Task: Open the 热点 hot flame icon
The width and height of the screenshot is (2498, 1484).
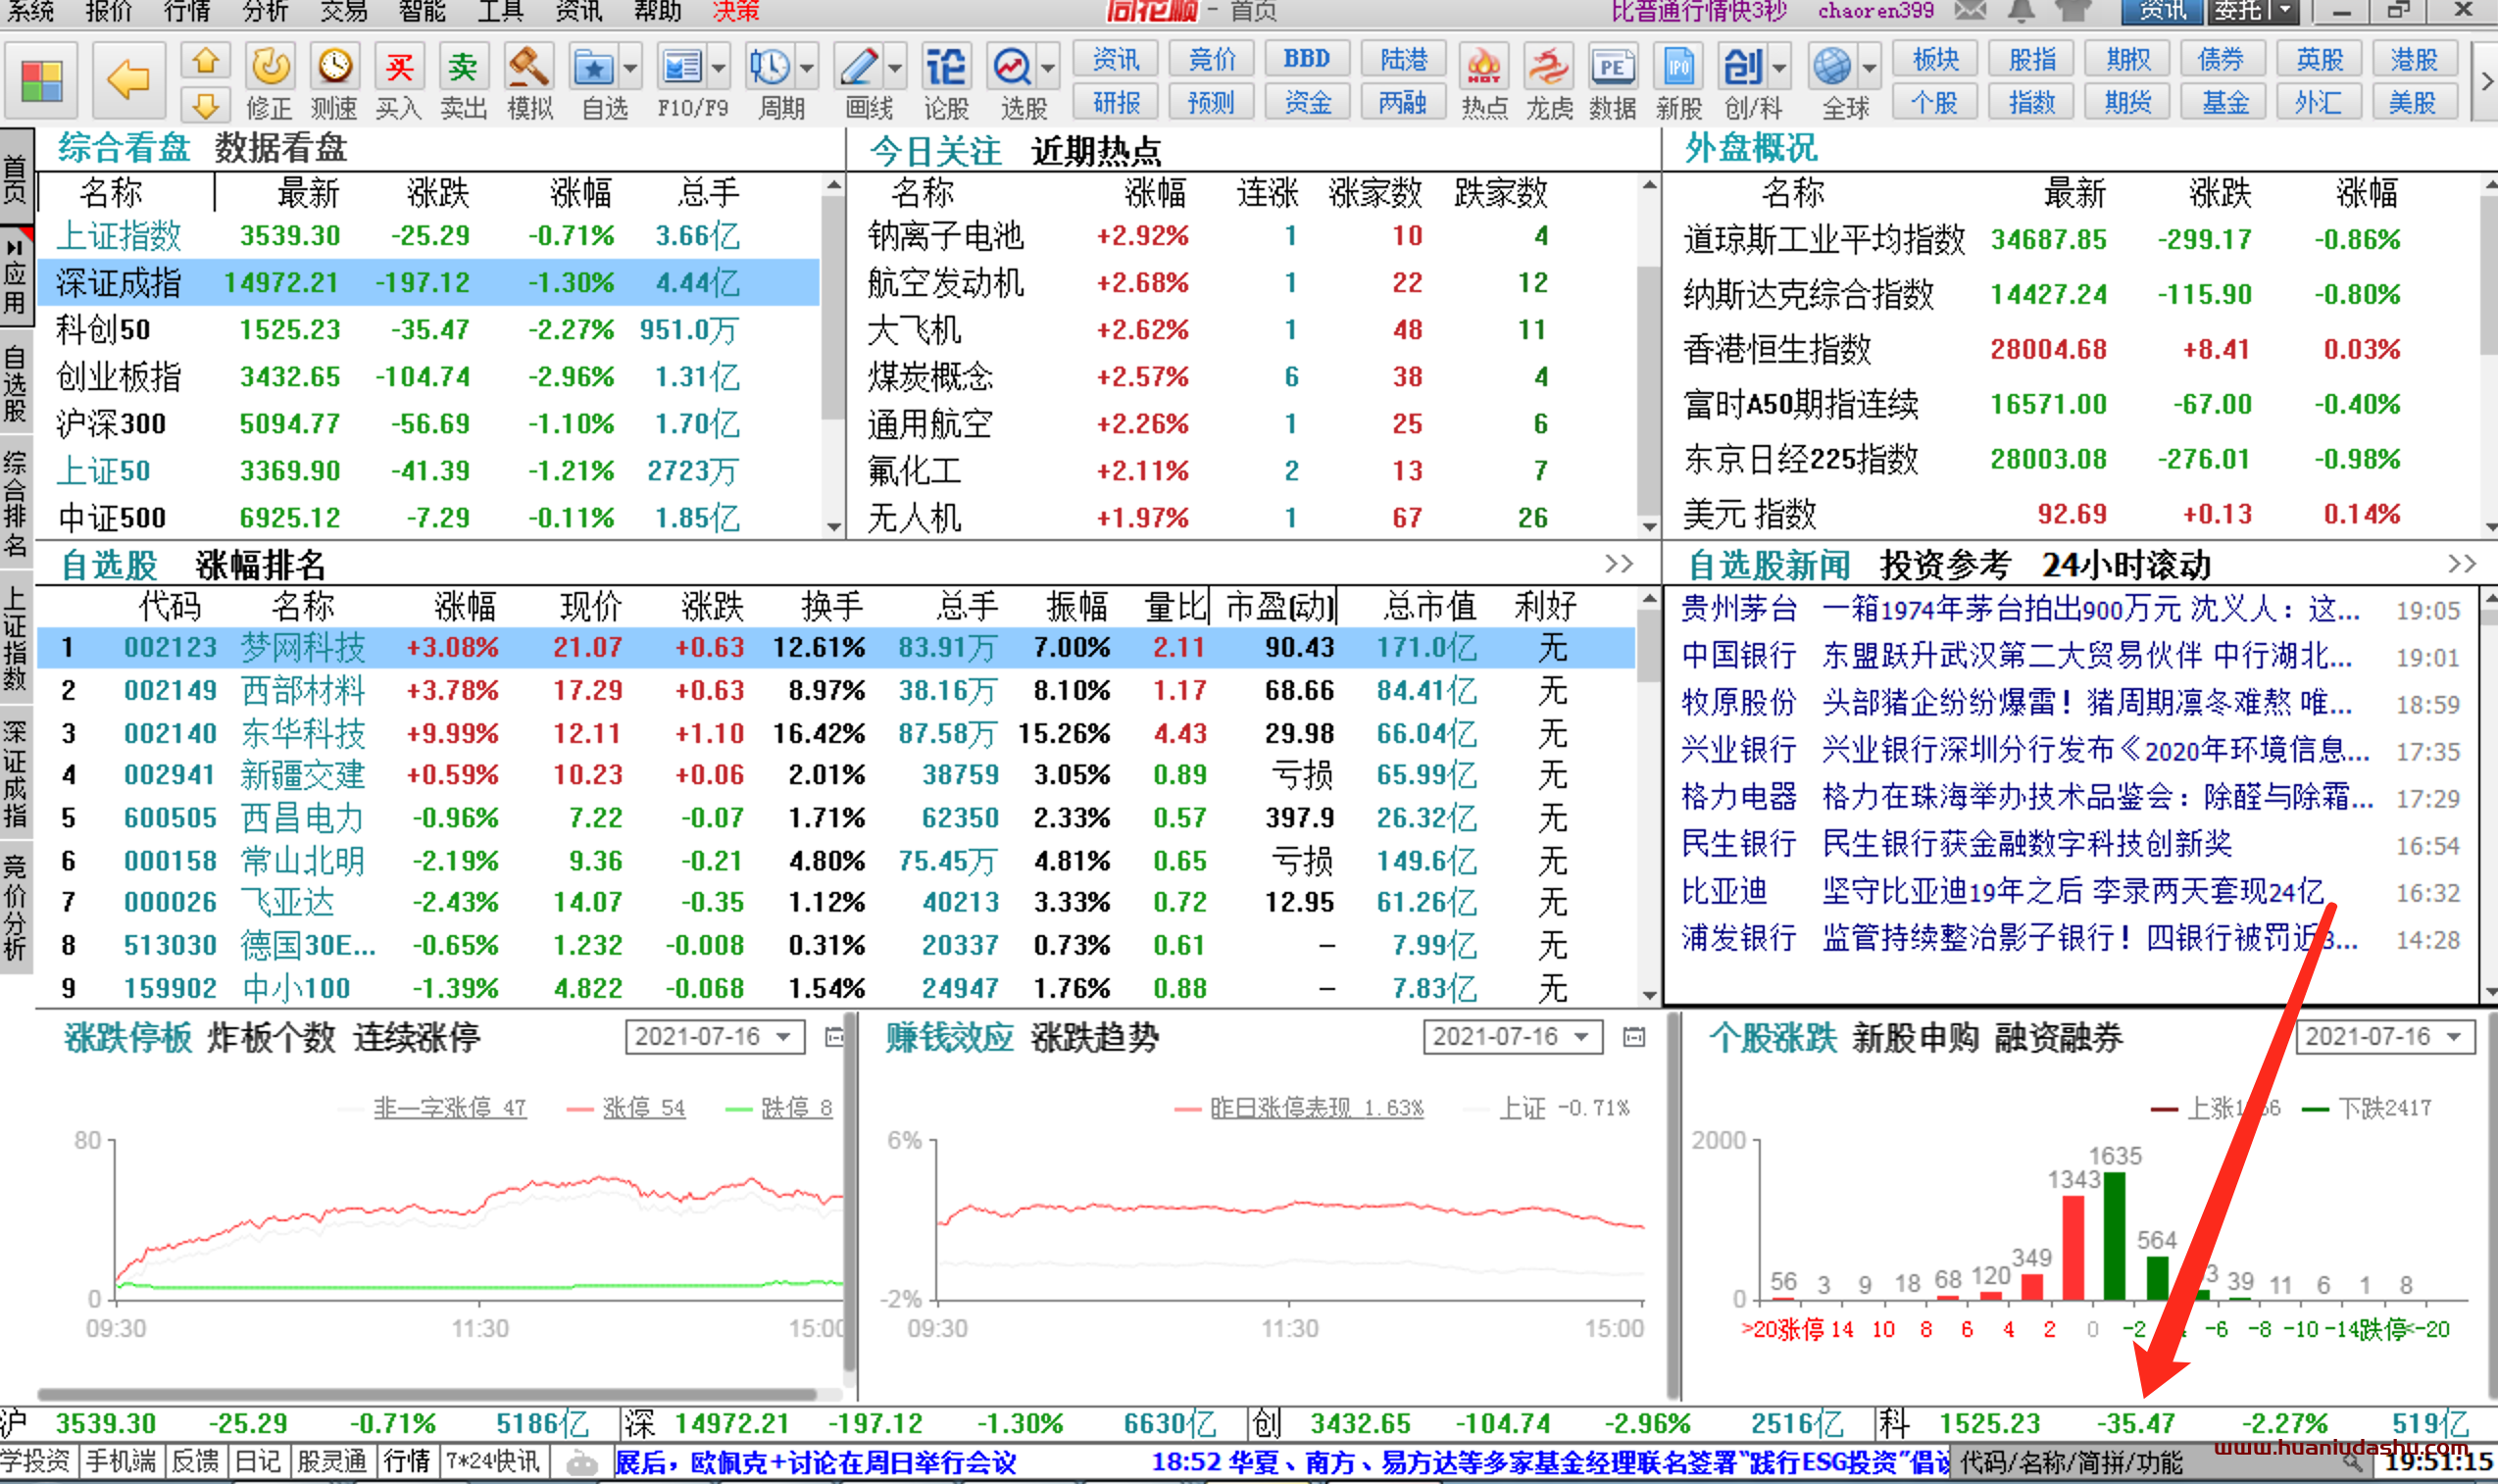Action: click(x=1484, y=68)
